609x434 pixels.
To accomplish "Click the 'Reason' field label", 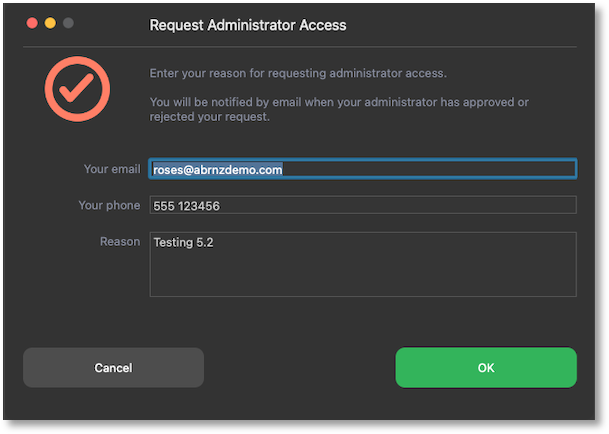I will 120,242.
